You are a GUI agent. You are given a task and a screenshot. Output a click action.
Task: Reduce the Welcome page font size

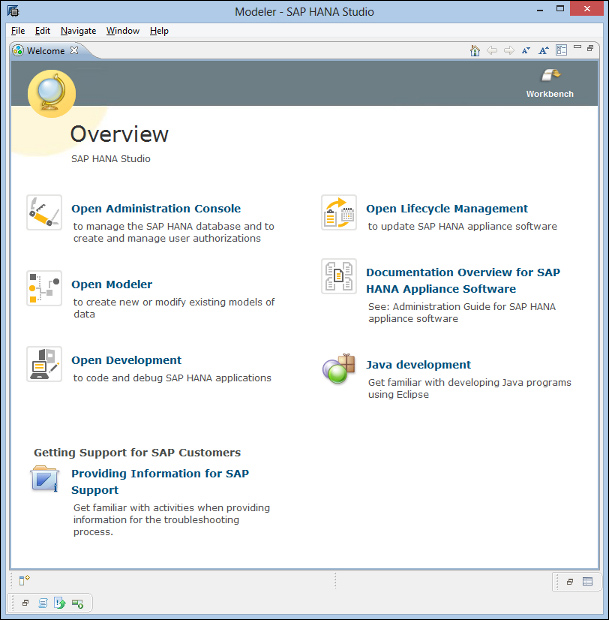(x=526, y=51)
